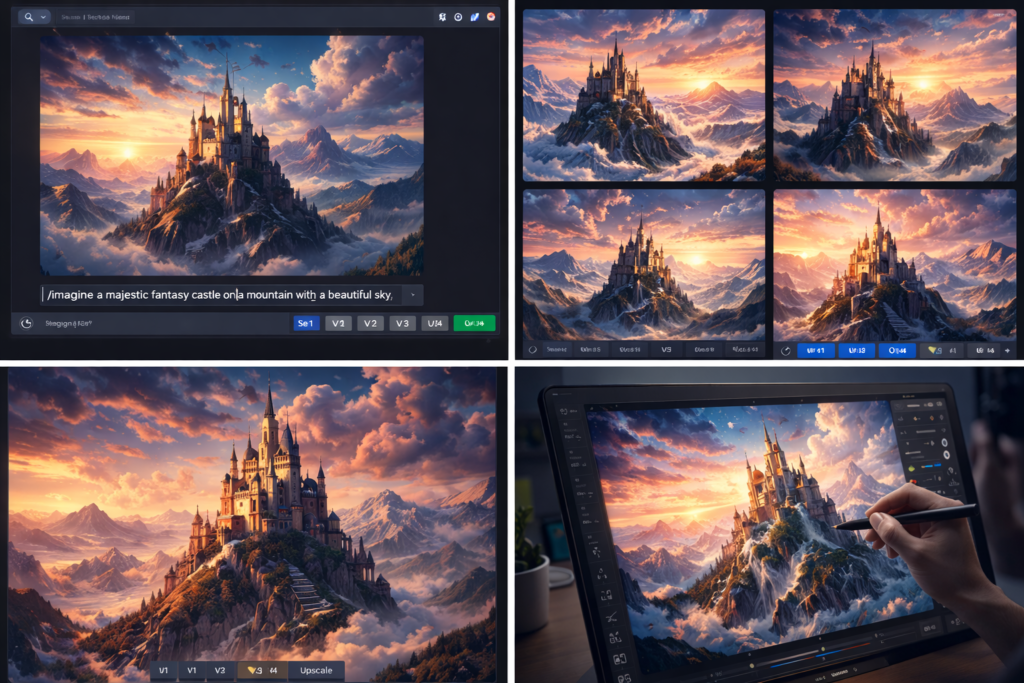Expand the dropdown arrow next to search
This screenshot has height=683, width=1024.
point(44,17)
